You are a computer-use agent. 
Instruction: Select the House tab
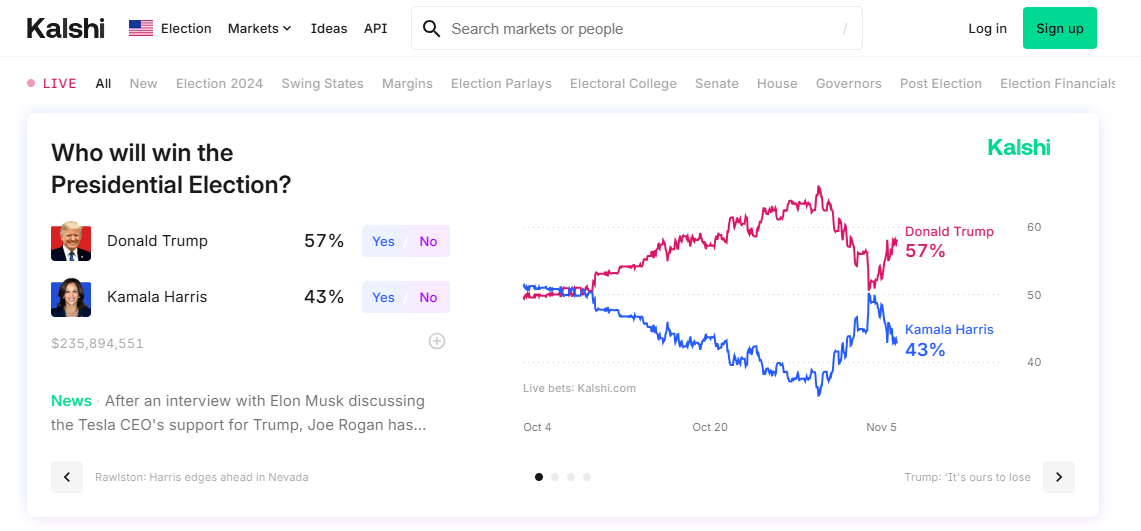click(x=777, y=84)
